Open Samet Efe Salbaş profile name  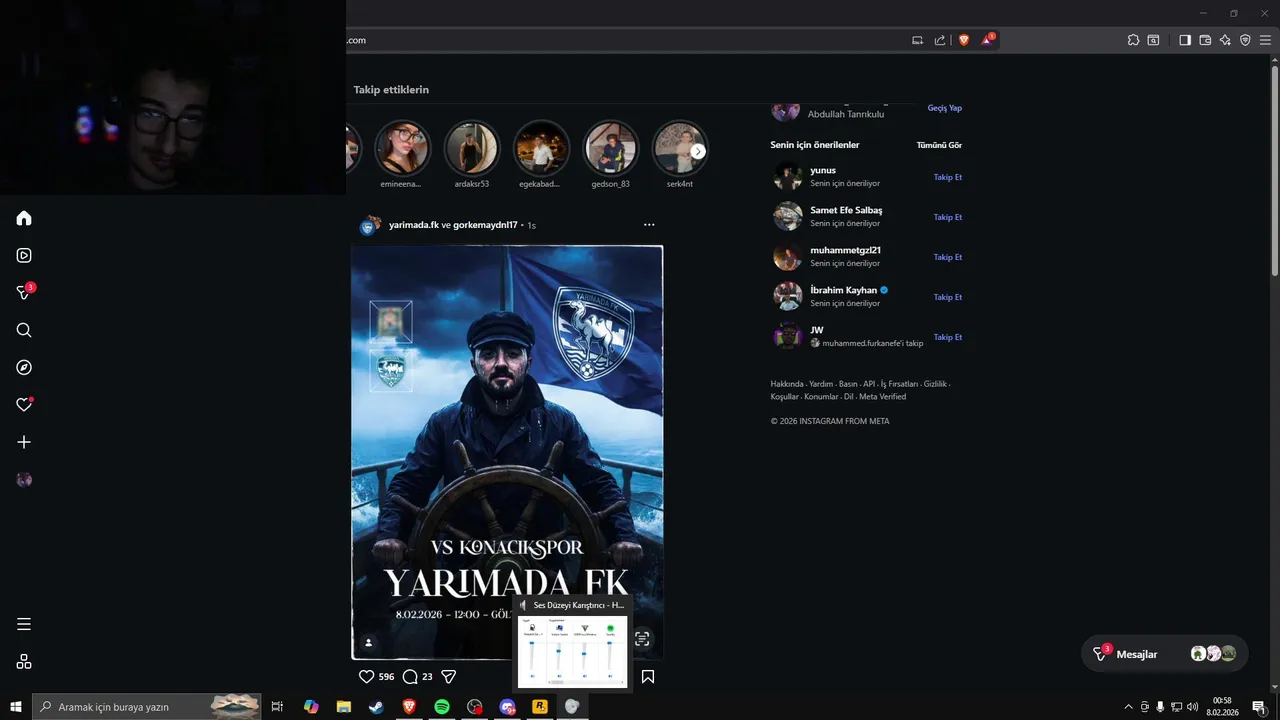click(846, 210)
